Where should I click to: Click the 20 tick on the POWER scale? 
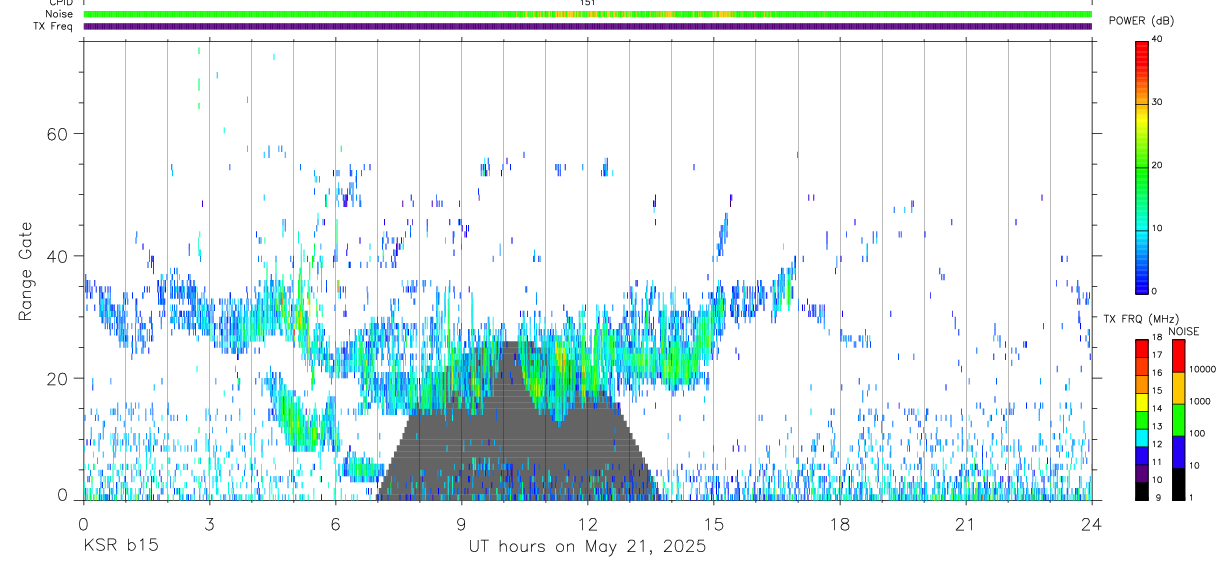point(1157,165)
